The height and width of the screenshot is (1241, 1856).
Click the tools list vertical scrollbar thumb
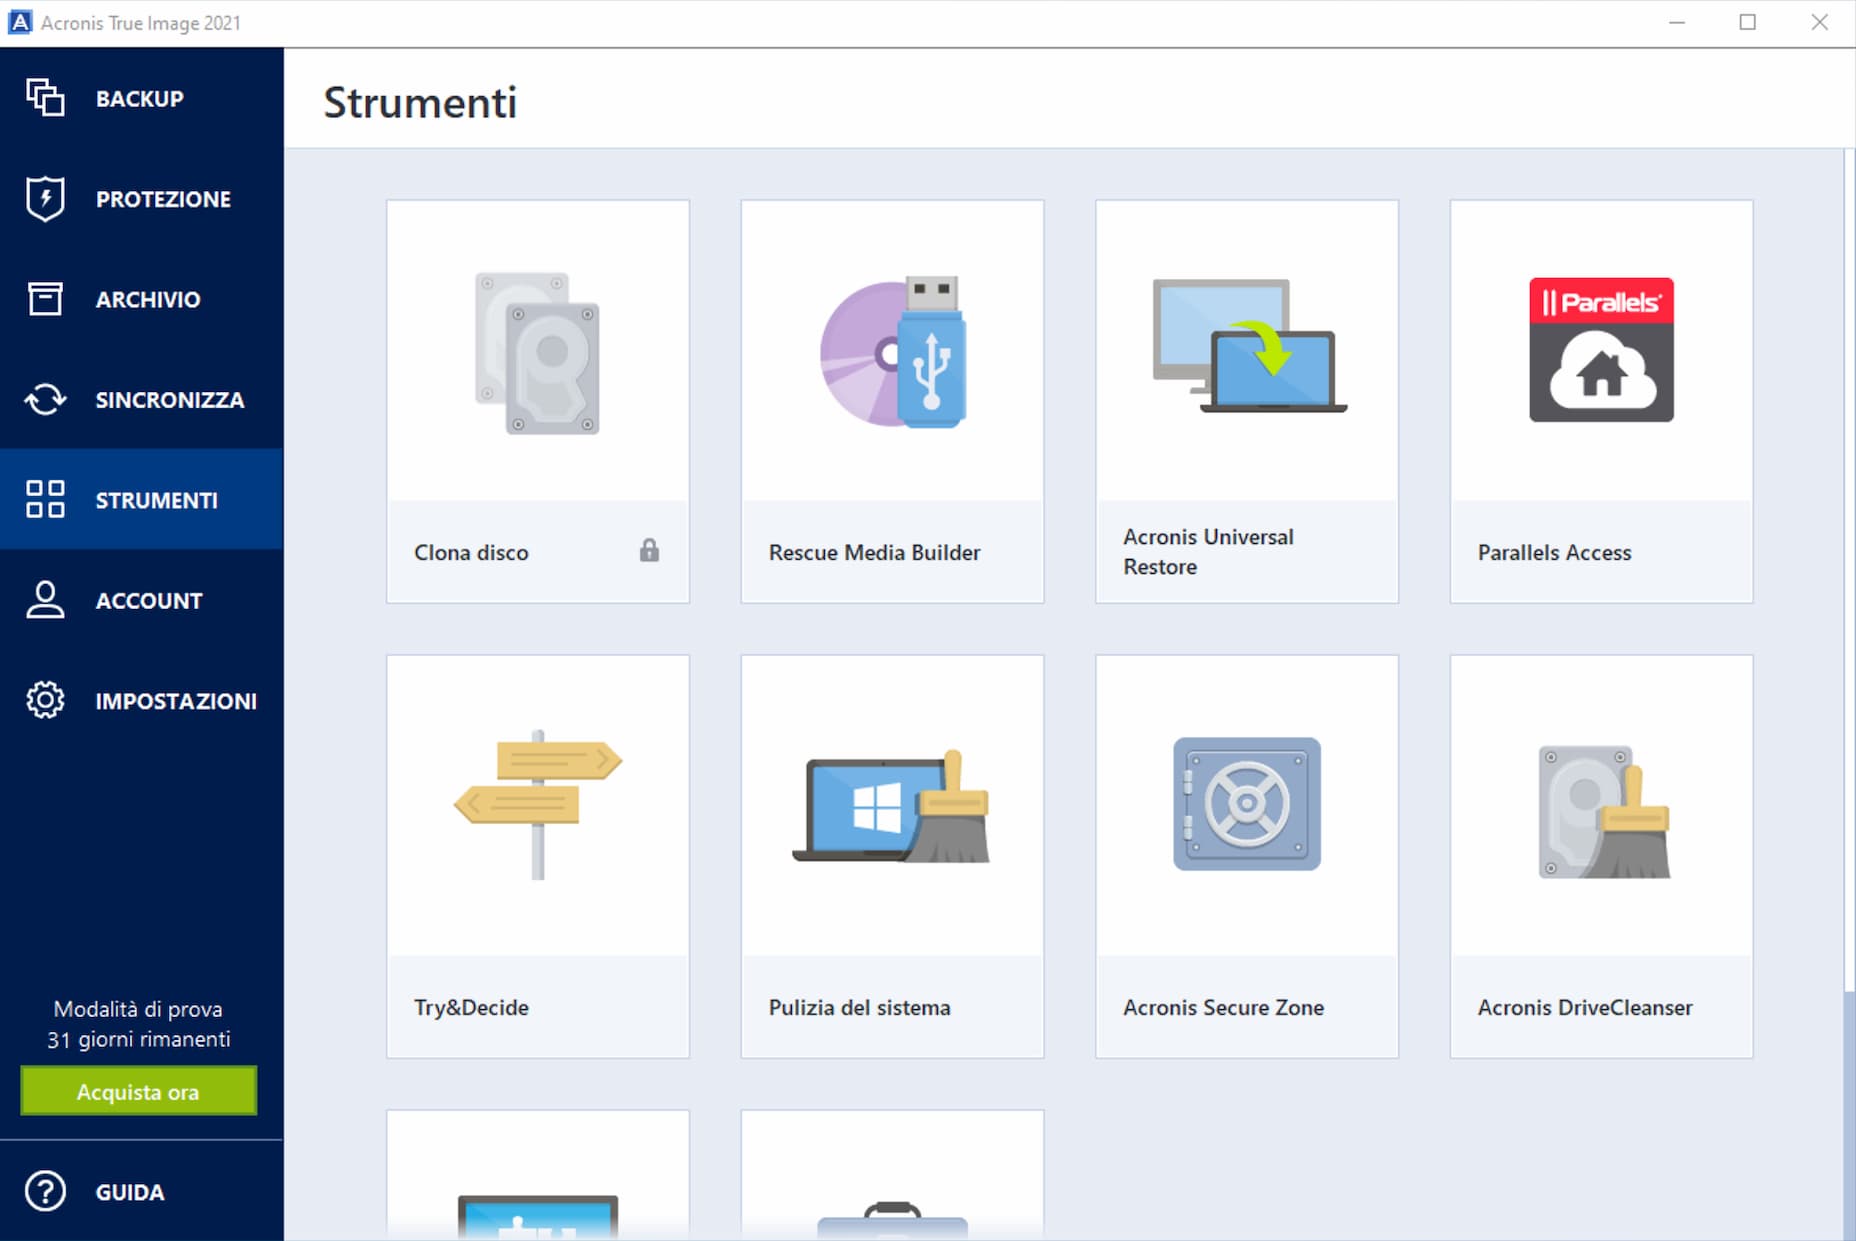(1848, 570)
